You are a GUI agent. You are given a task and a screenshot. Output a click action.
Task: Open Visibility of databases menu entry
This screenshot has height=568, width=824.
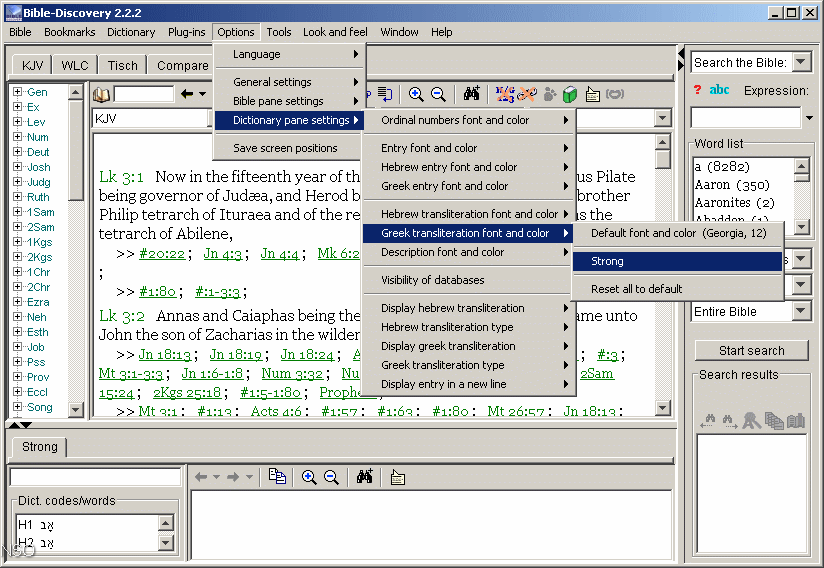point(468,280)
